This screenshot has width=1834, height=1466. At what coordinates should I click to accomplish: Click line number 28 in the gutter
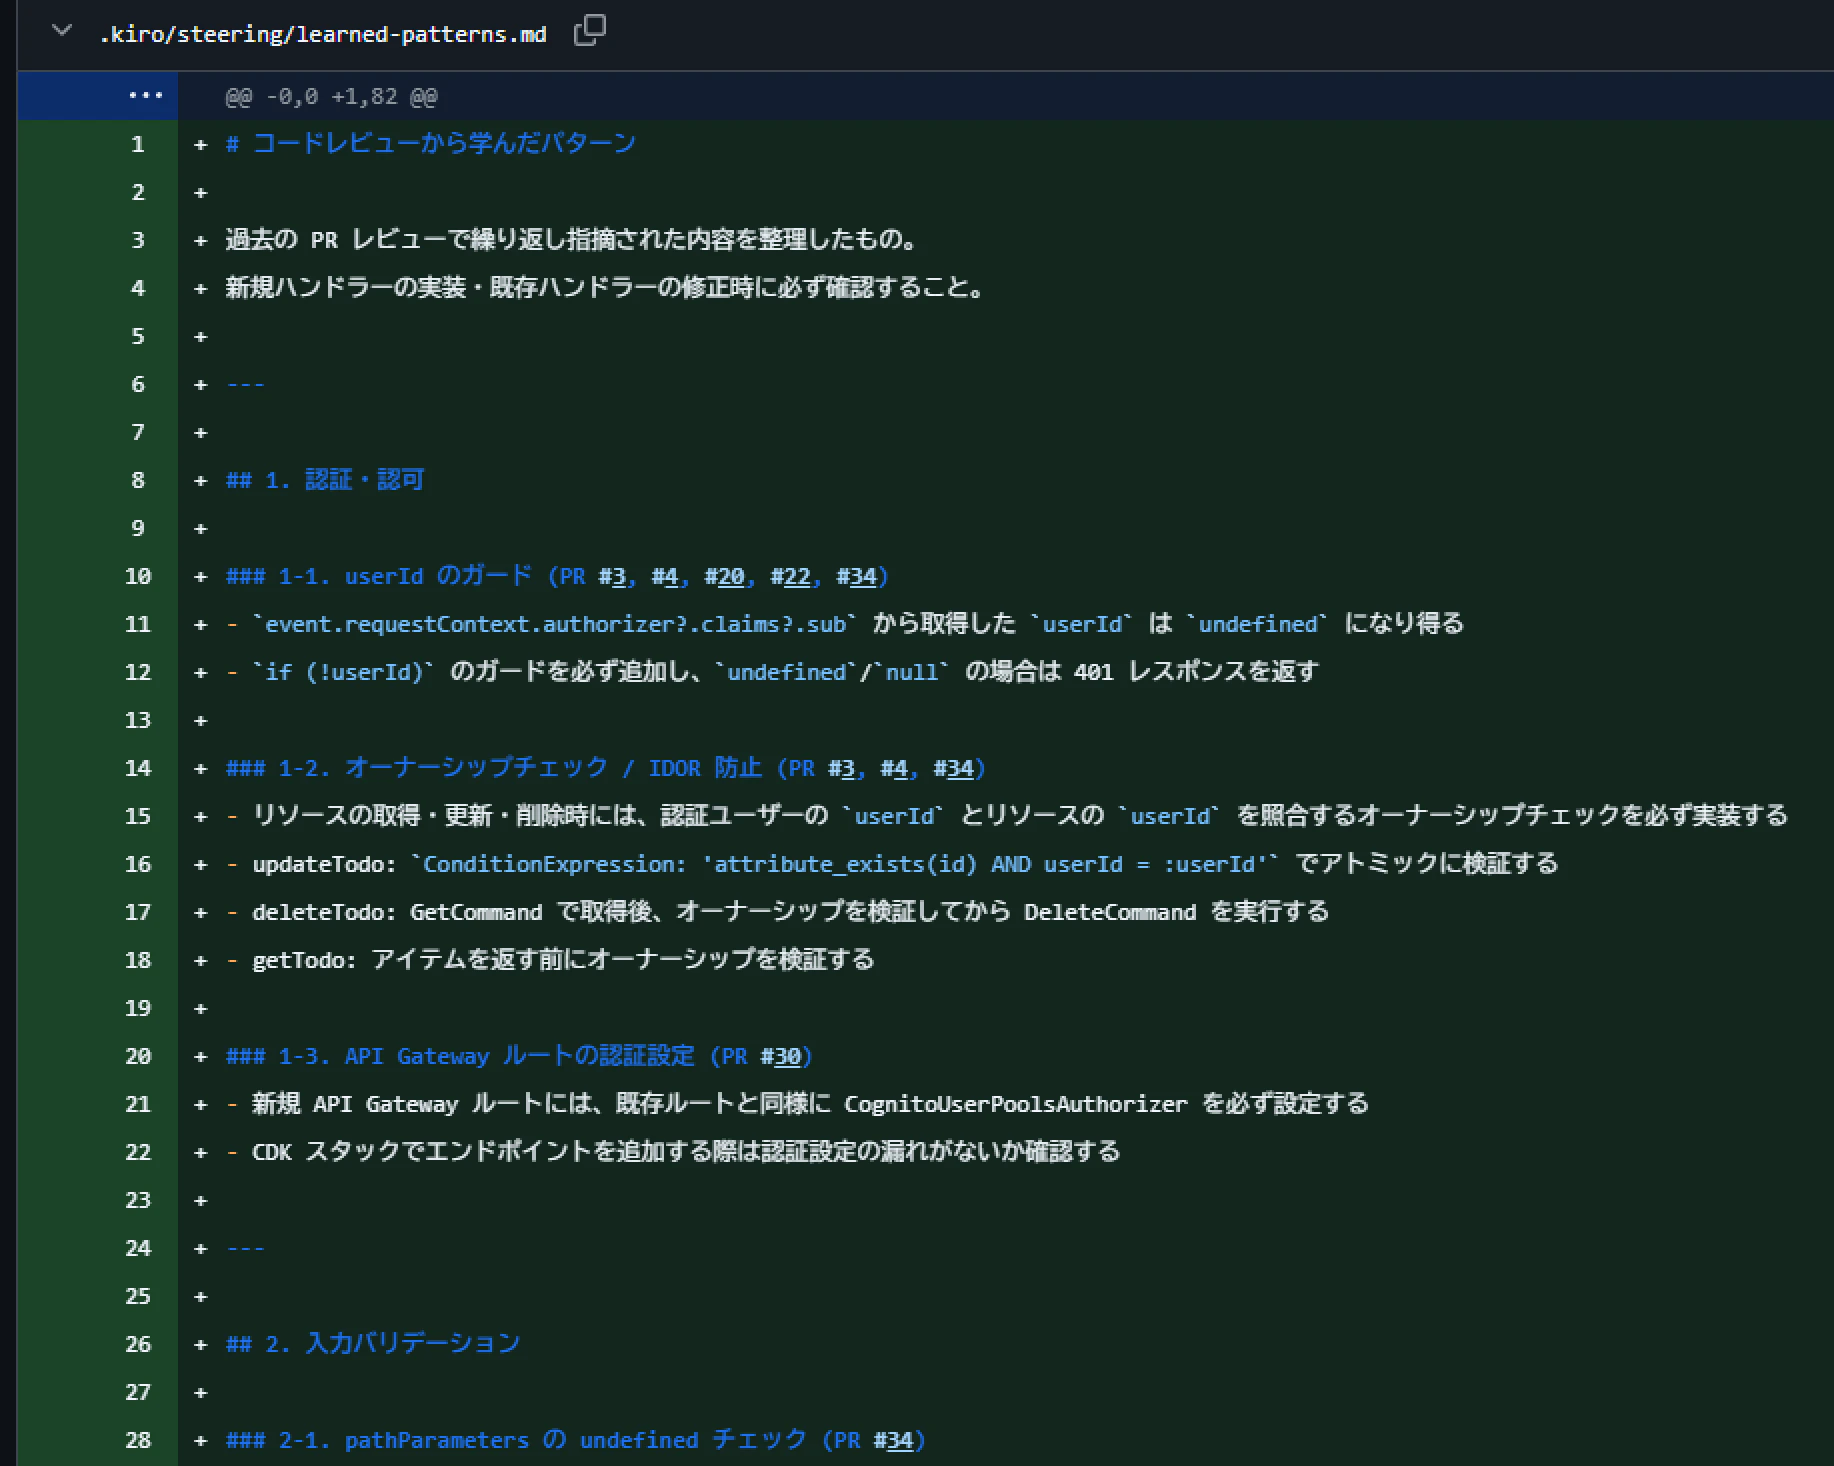coord(138,1441)
